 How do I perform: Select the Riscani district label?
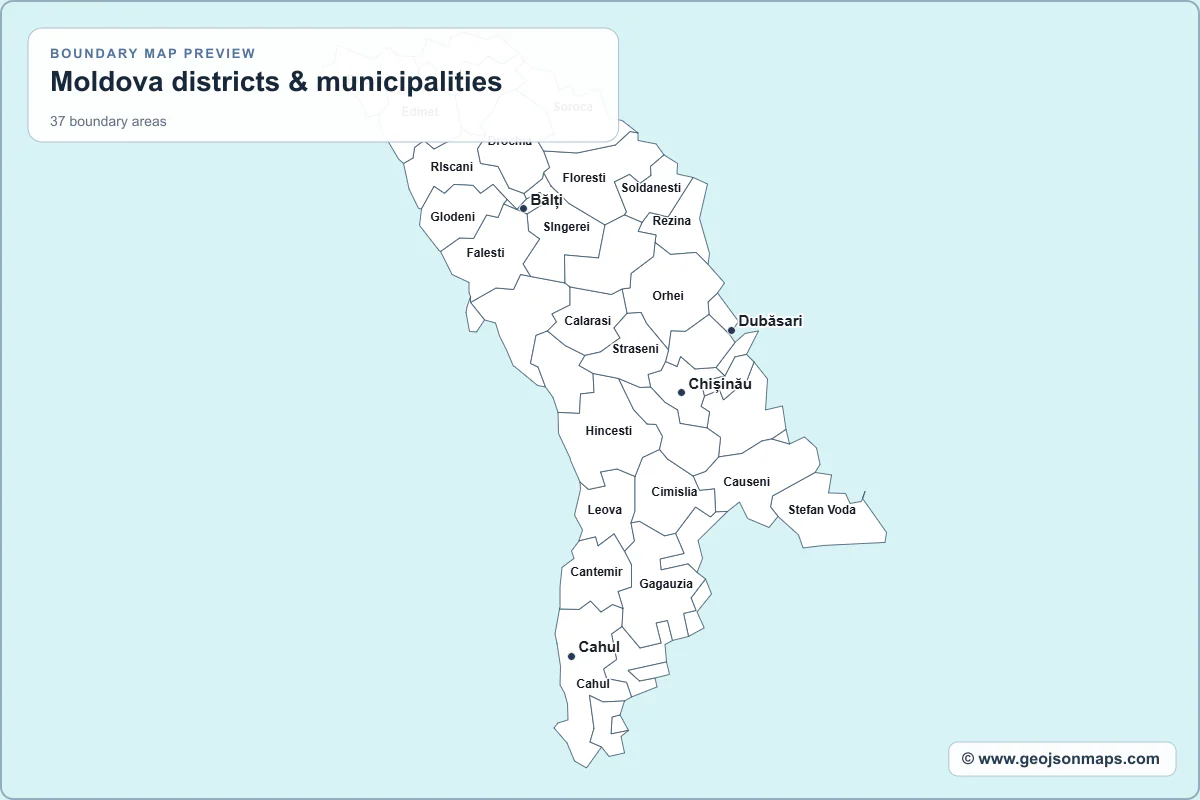[452, 167]
